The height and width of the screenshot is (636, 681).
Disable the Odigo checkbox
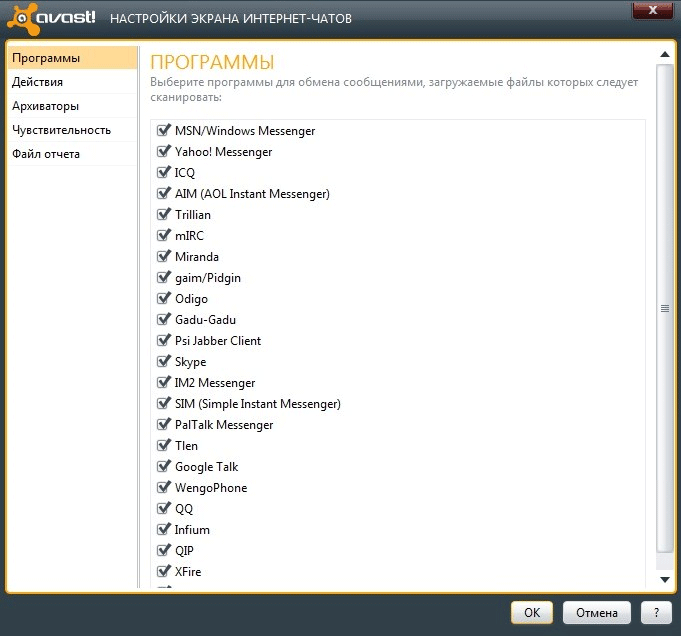(163, 298)
